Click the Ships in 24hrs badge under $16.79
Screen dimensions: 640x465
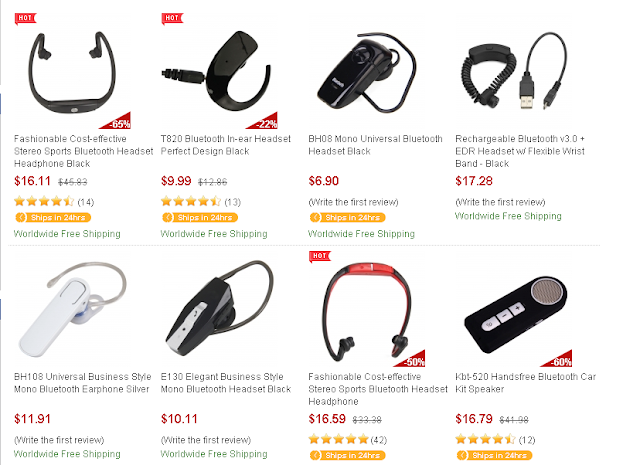495,455
